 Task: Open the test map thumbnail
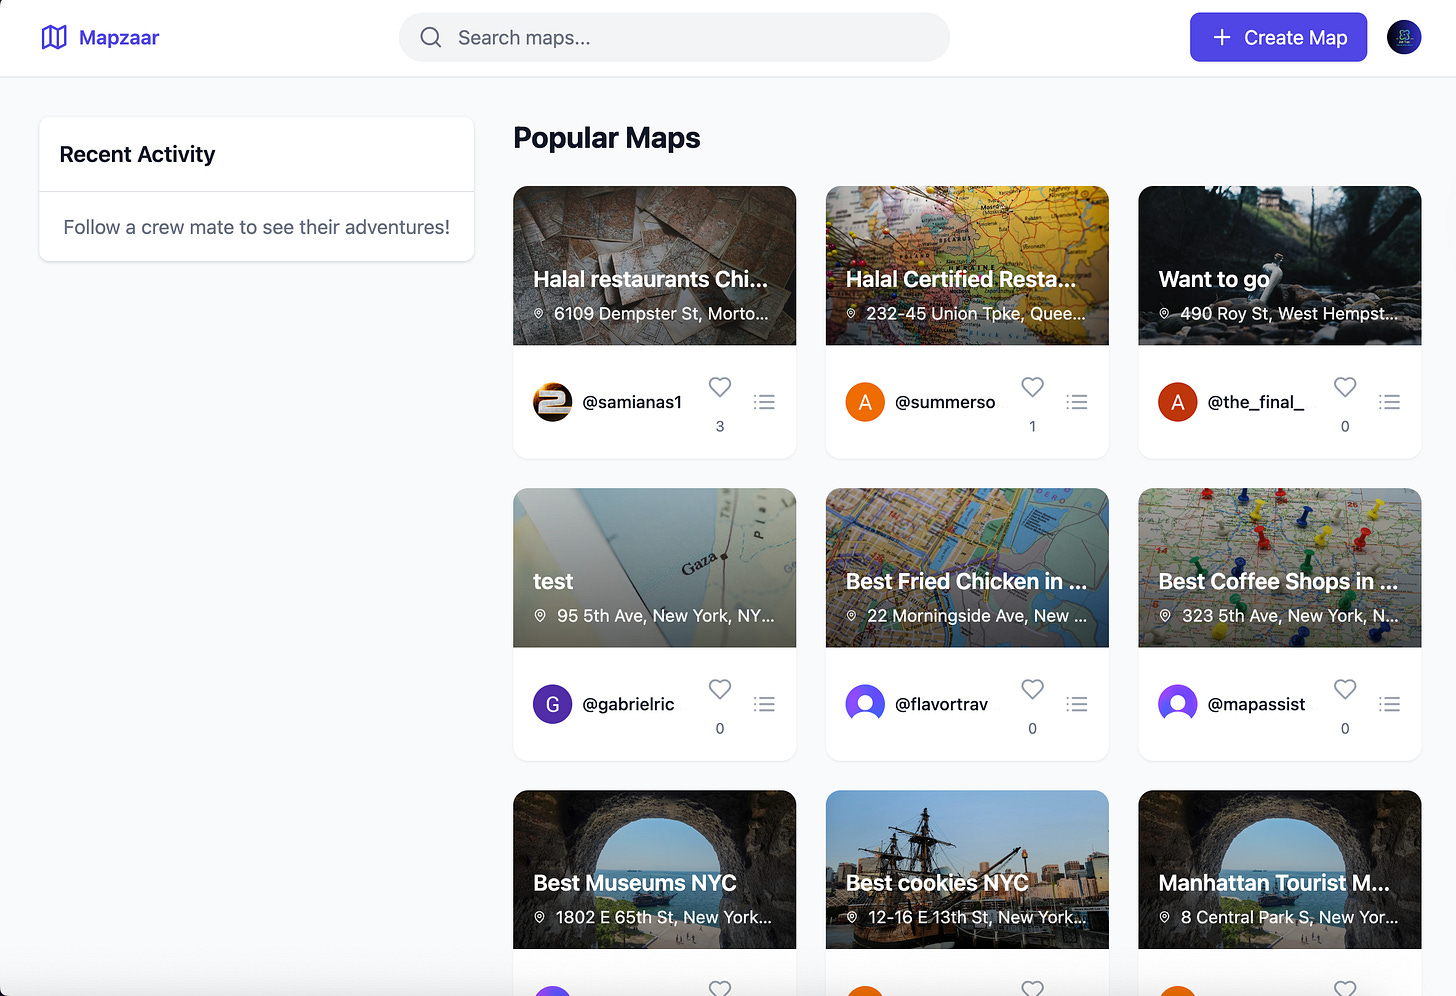(x=654, y=567)
